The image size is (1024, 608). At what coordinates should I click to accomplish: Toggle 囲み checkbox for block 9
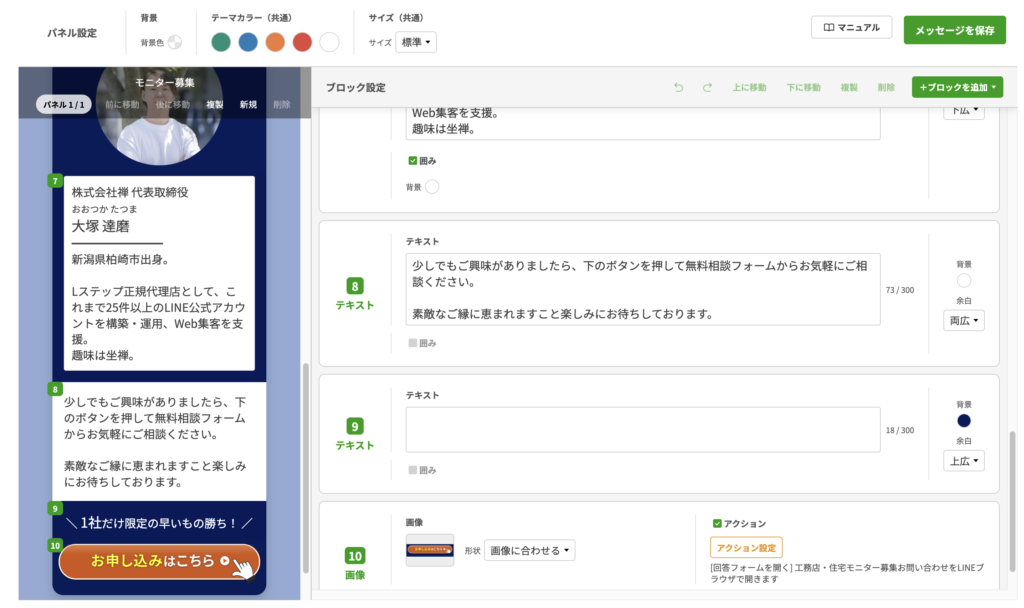click(x=412, y=470)
